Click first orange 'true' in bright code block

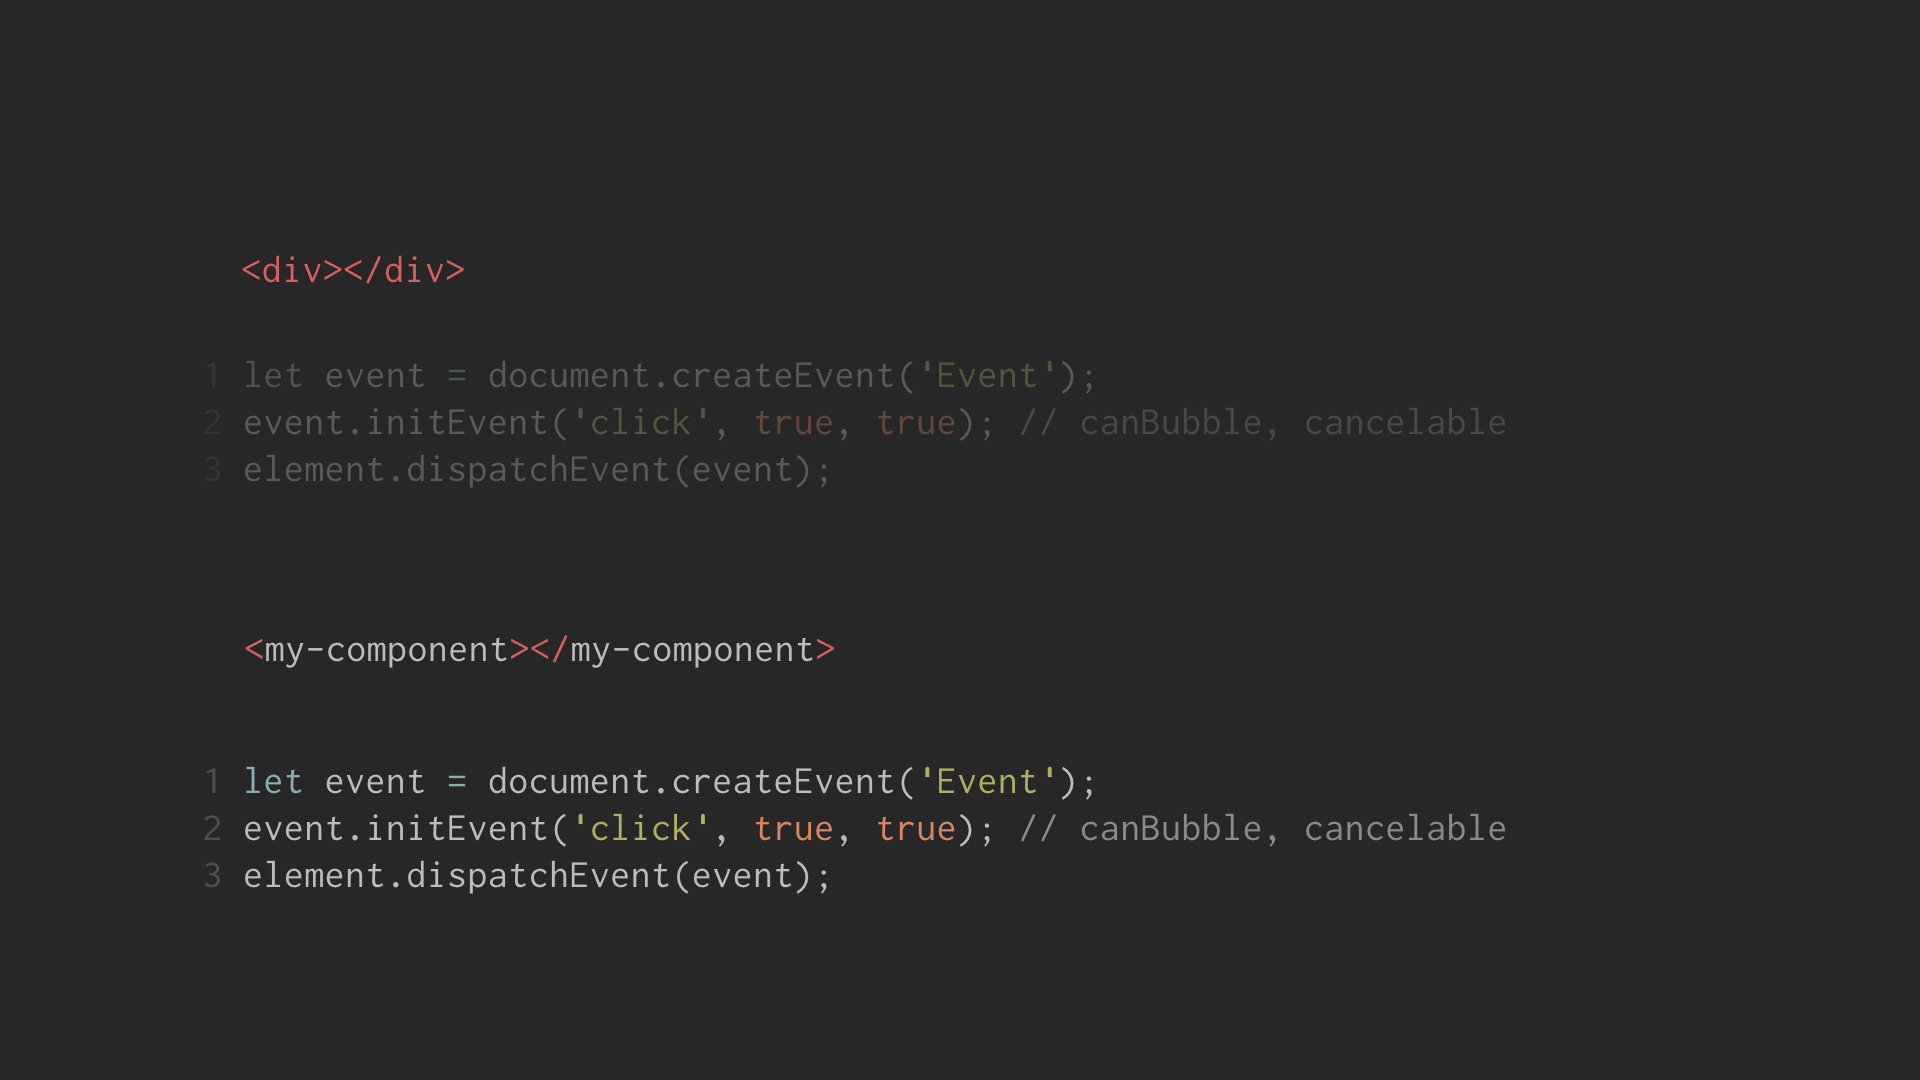pyautogui.click(x=794, y=829)
